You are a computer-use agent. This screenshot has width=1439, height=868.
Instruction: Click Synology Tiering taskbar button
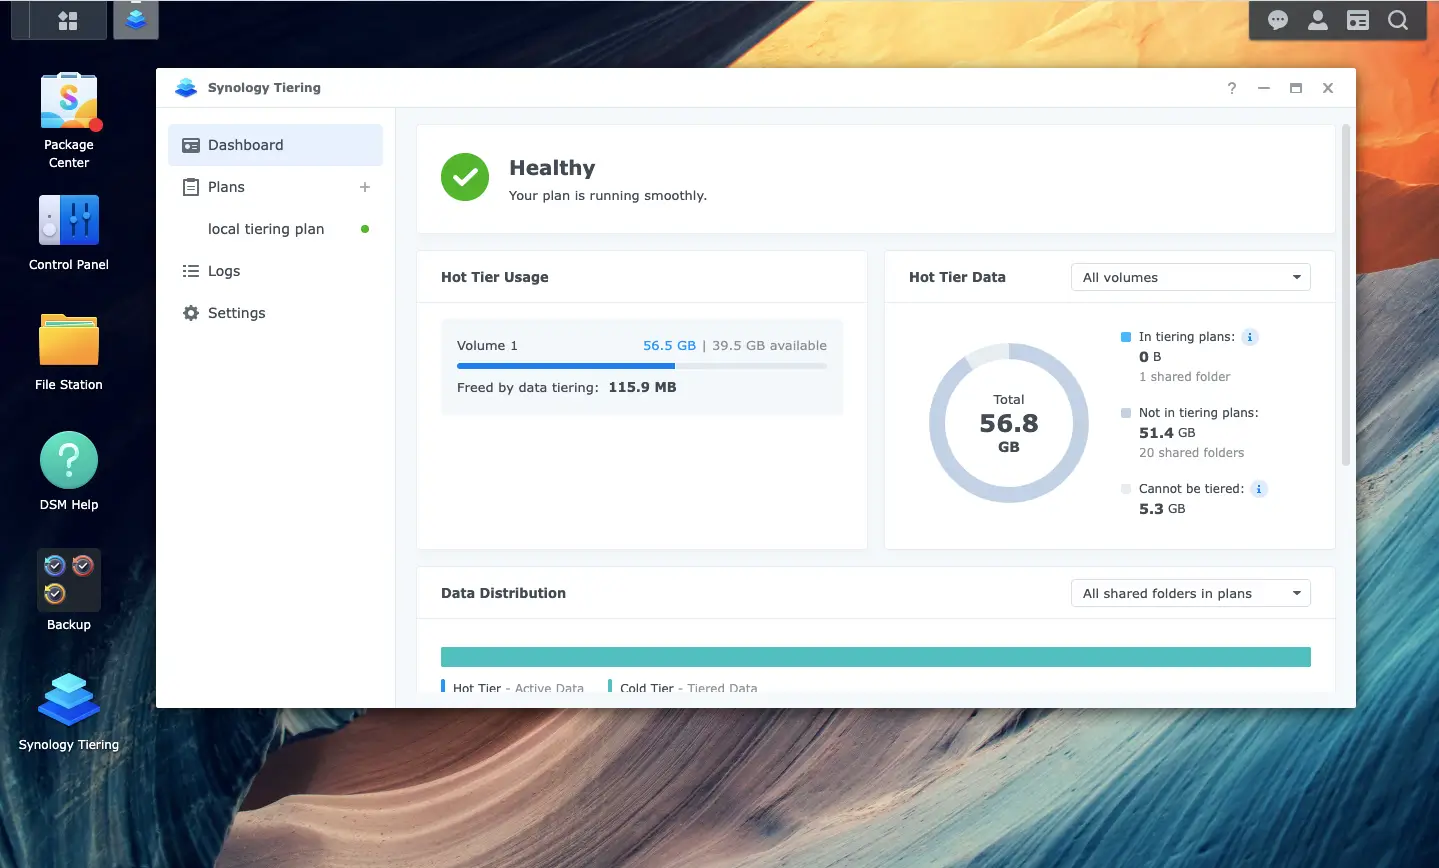coord(136,20)
